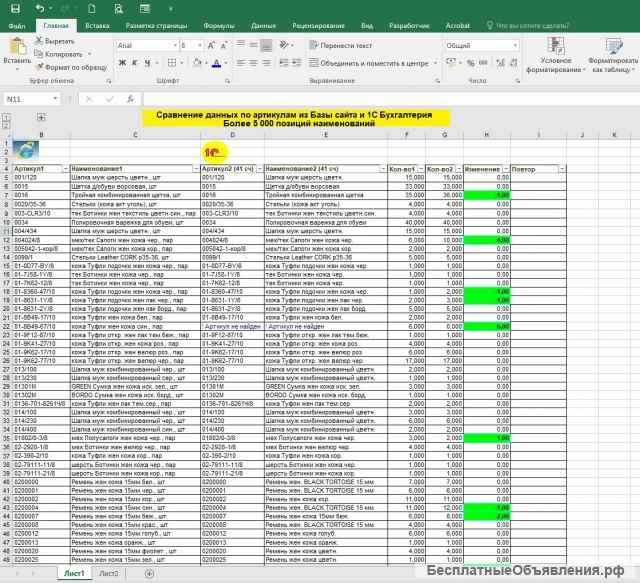Open the Число group dialog launcher
The image size is (640, 583).
(518, 81)
